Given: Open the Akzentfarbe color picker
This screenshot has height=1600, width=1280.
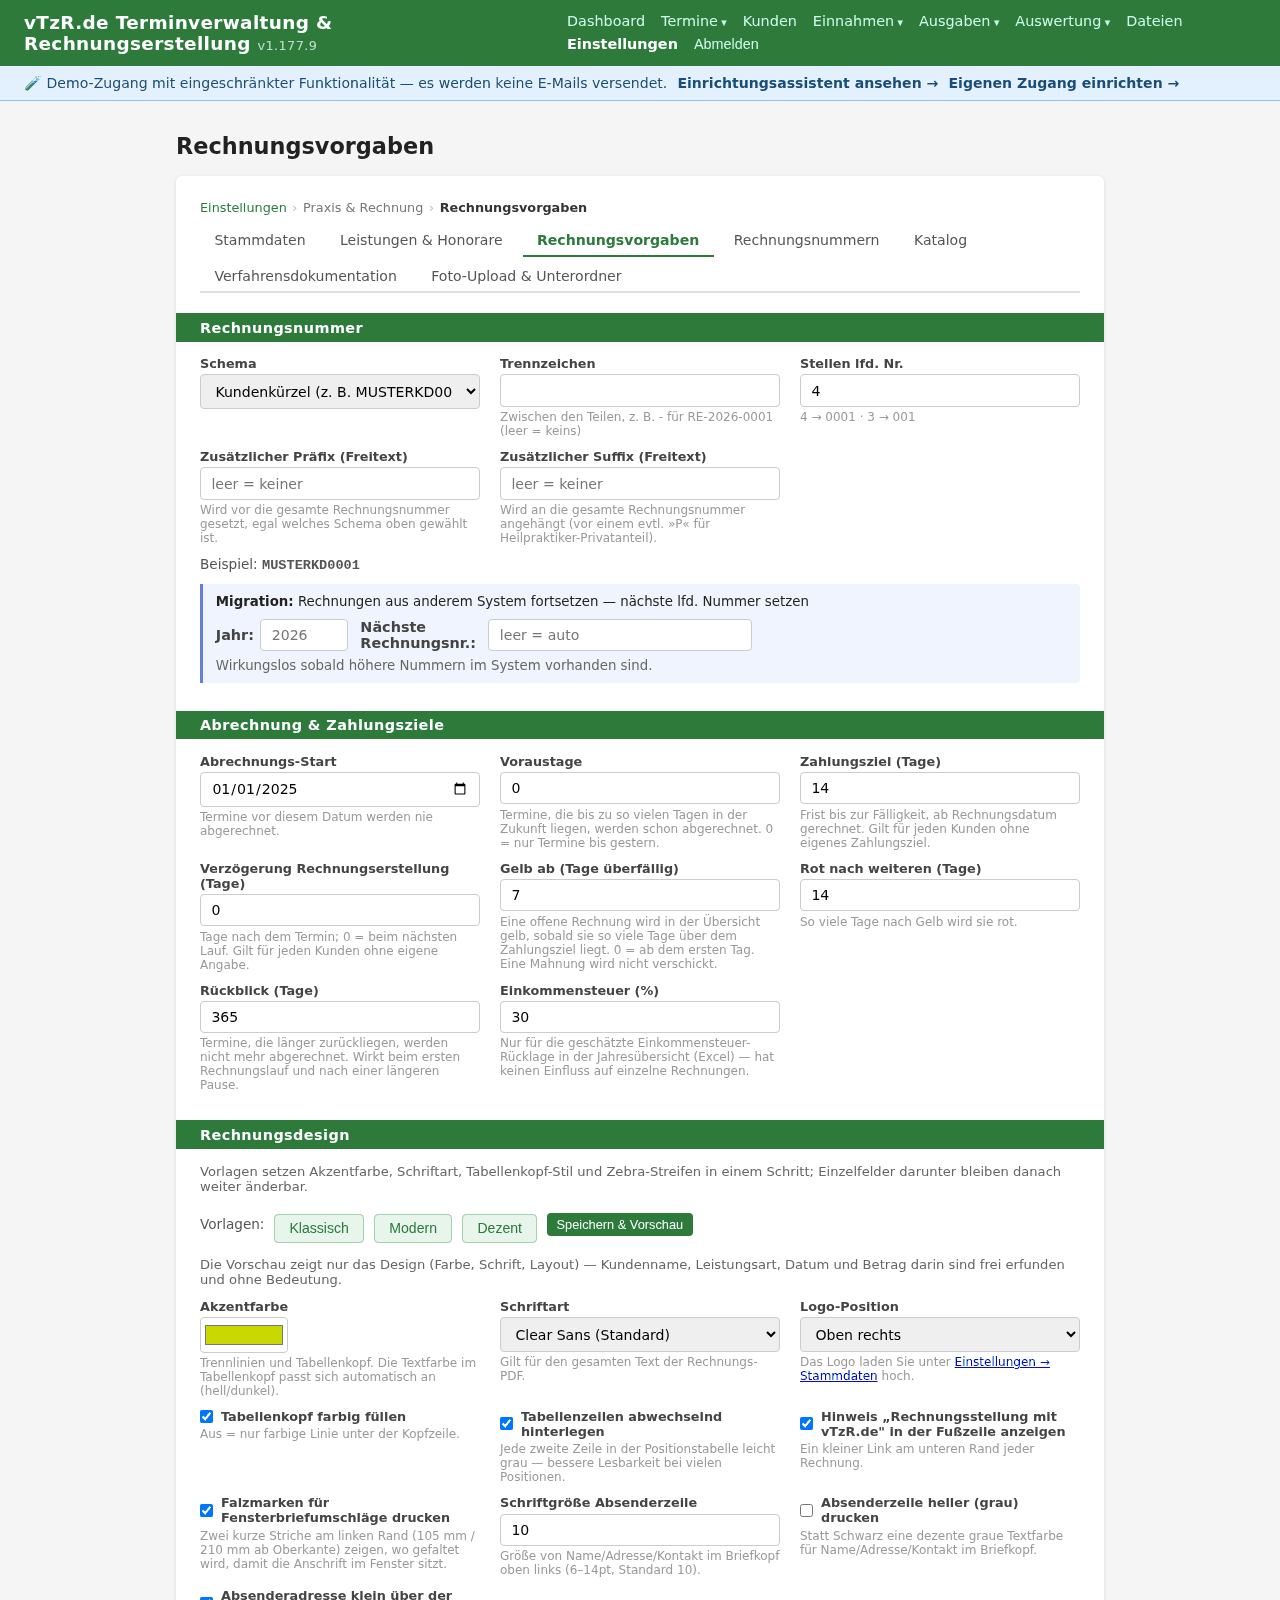Looking at the screenshot, I should click(244, 1335).
